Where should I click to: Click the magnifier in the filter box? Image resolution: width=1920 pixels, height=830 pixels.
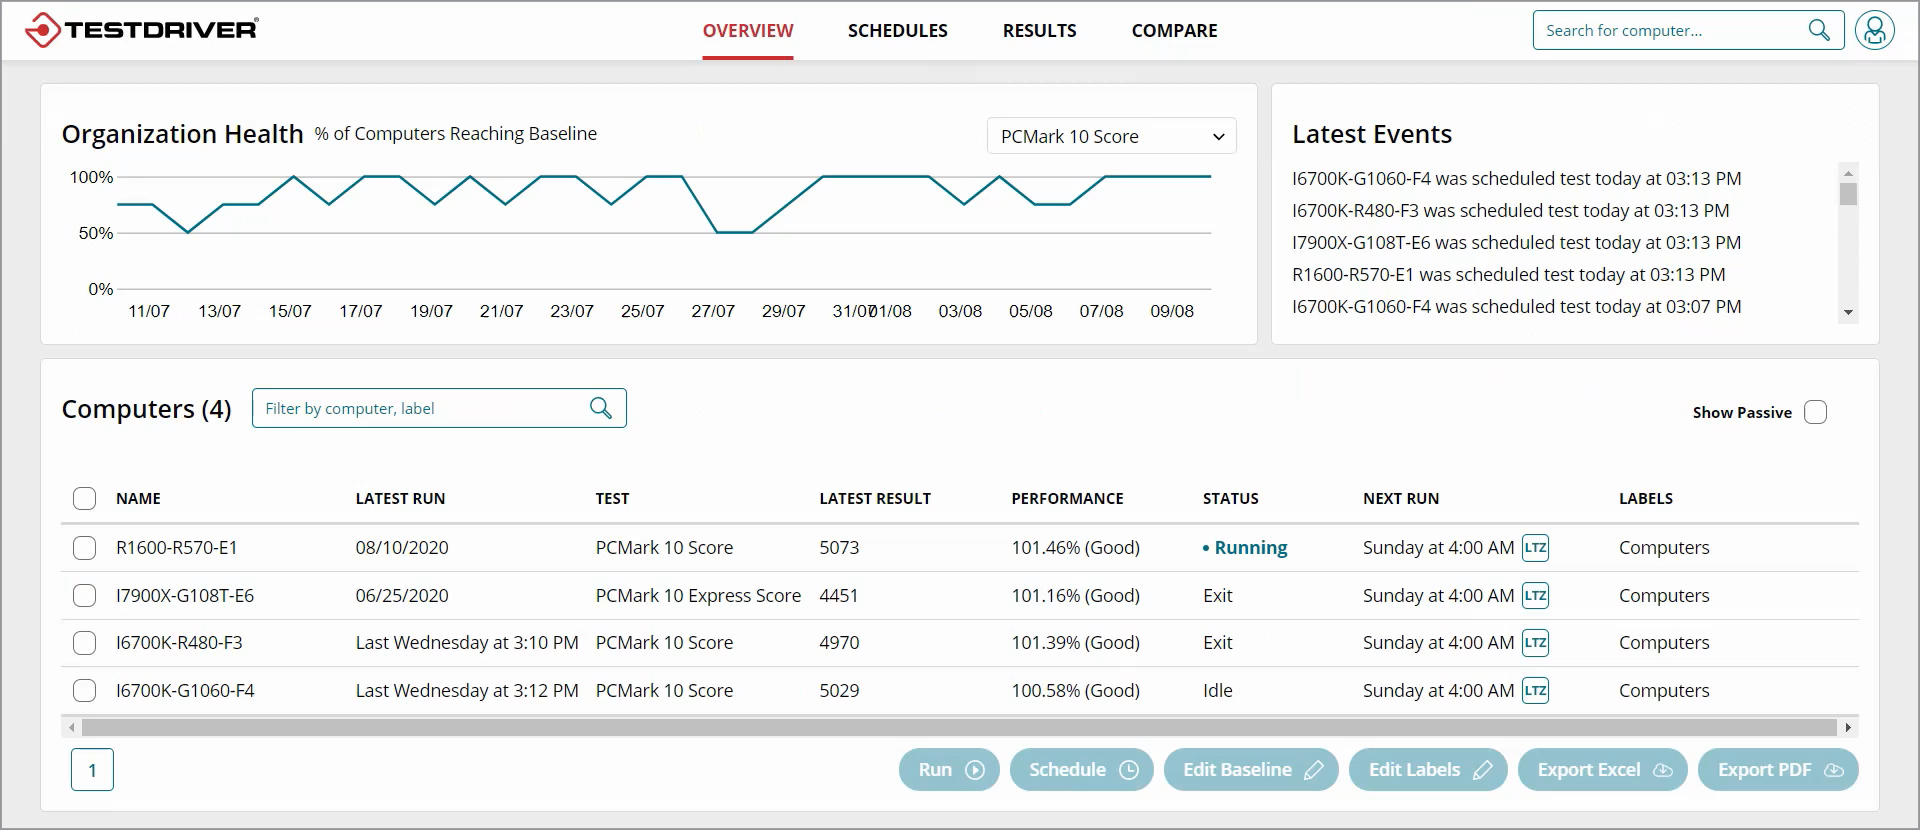coord(601,408)
